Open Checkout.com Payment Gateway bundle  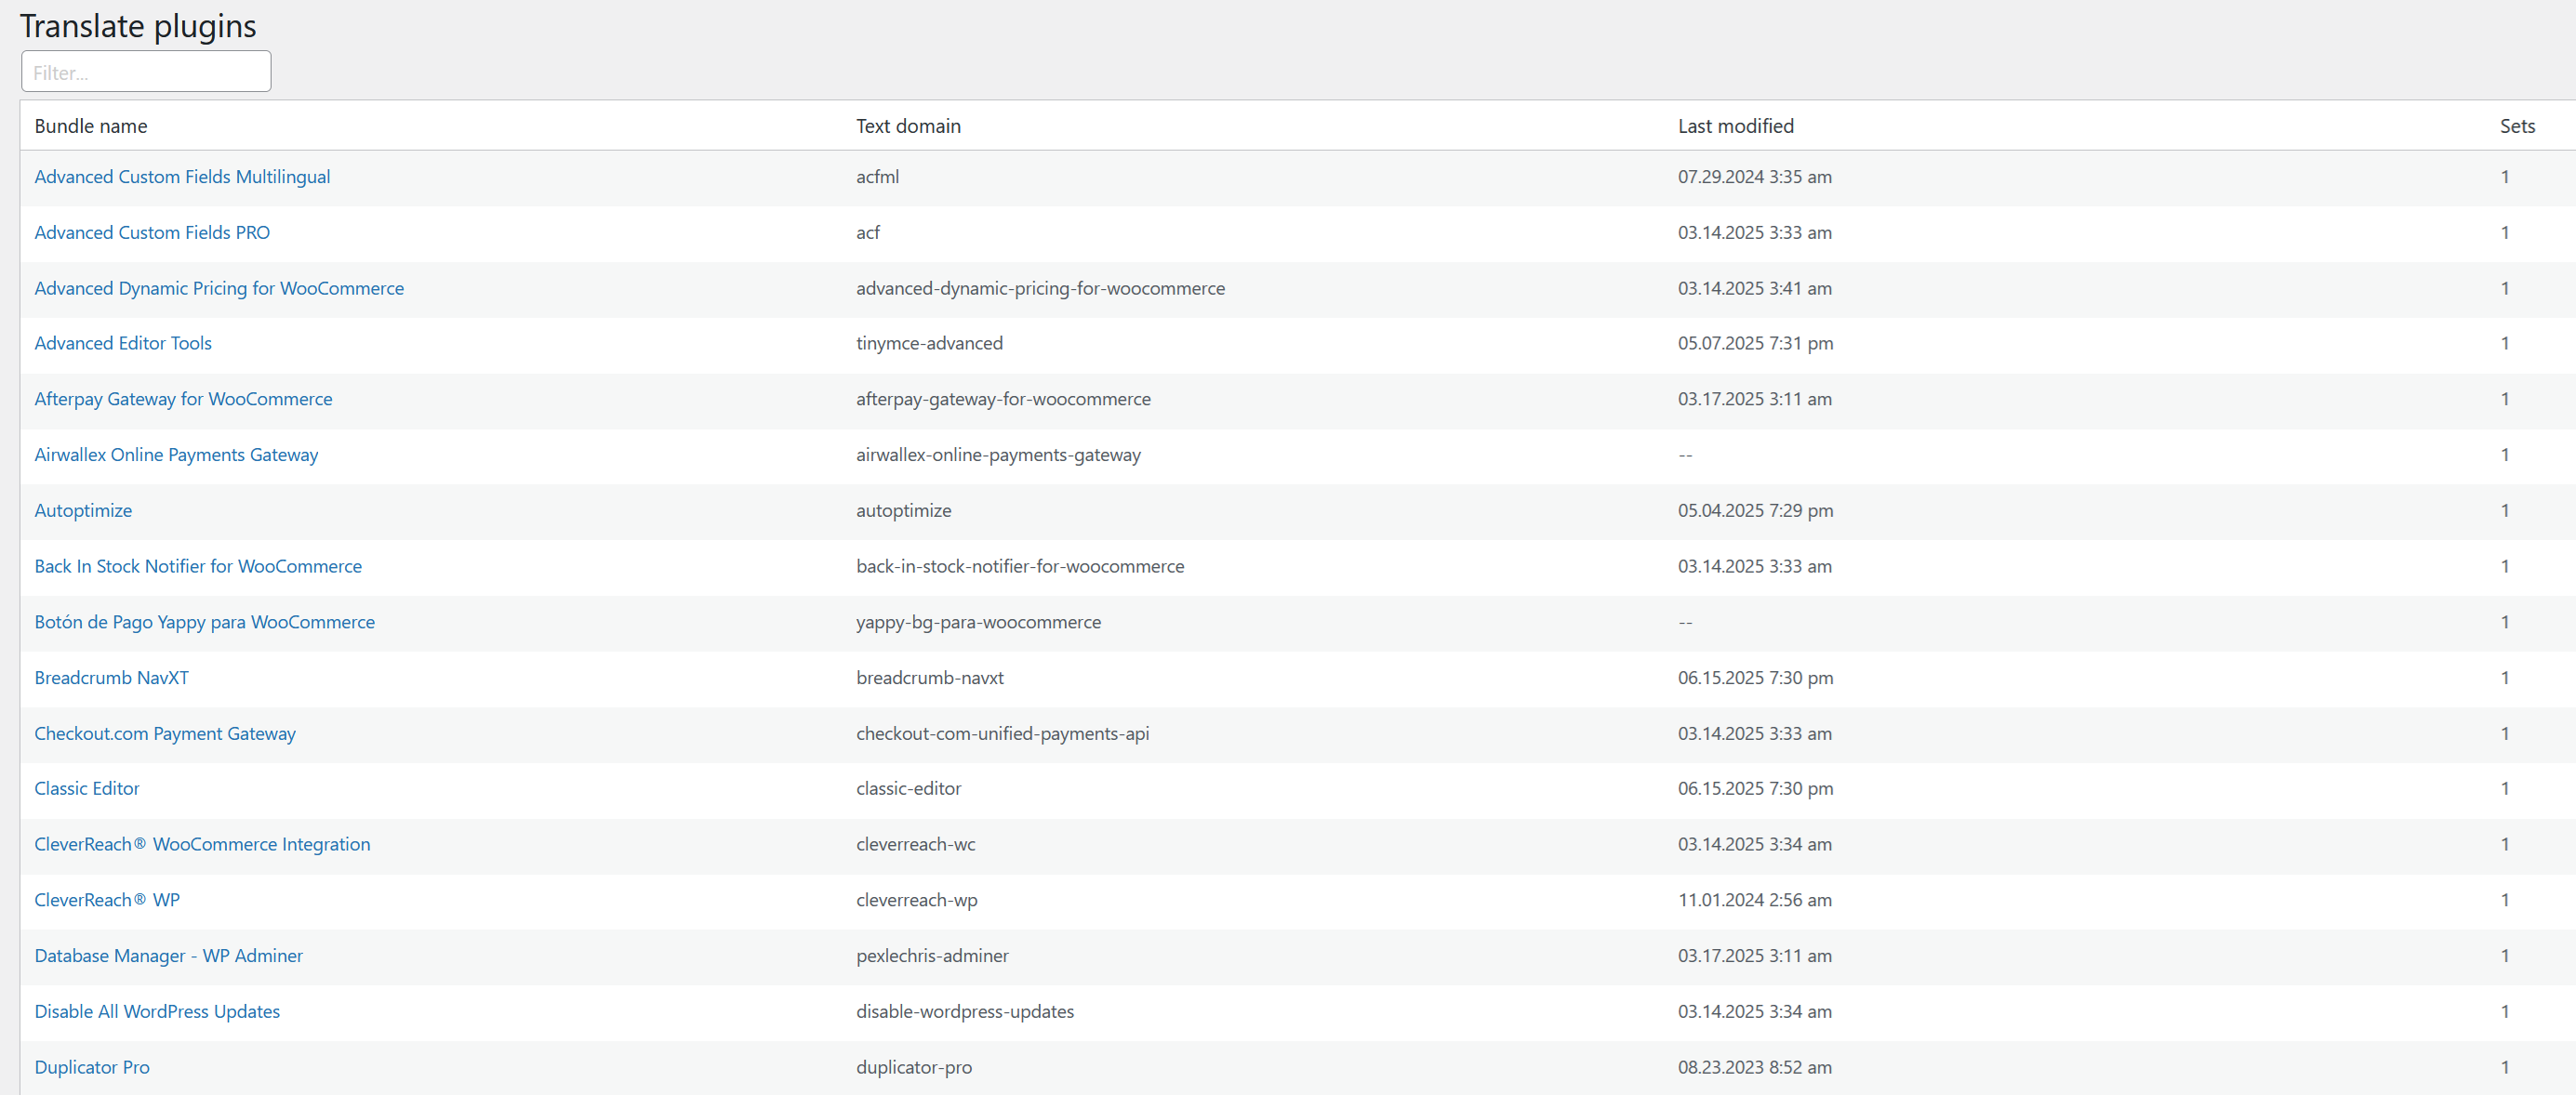pyautogui.click(x=165, y=734)
